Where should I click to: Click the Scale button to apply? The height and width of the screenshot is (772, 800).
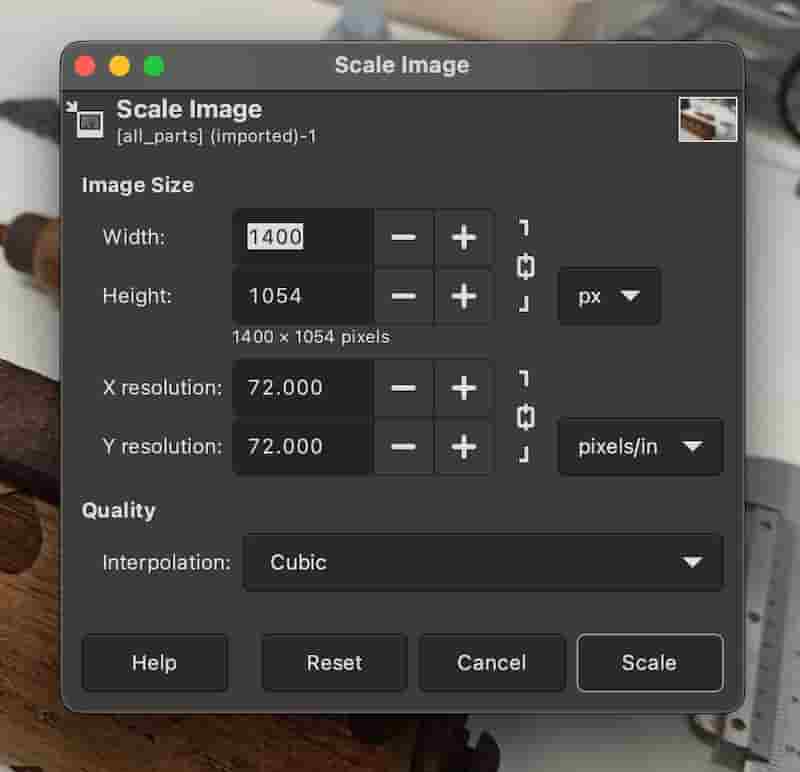click(649, 663)
